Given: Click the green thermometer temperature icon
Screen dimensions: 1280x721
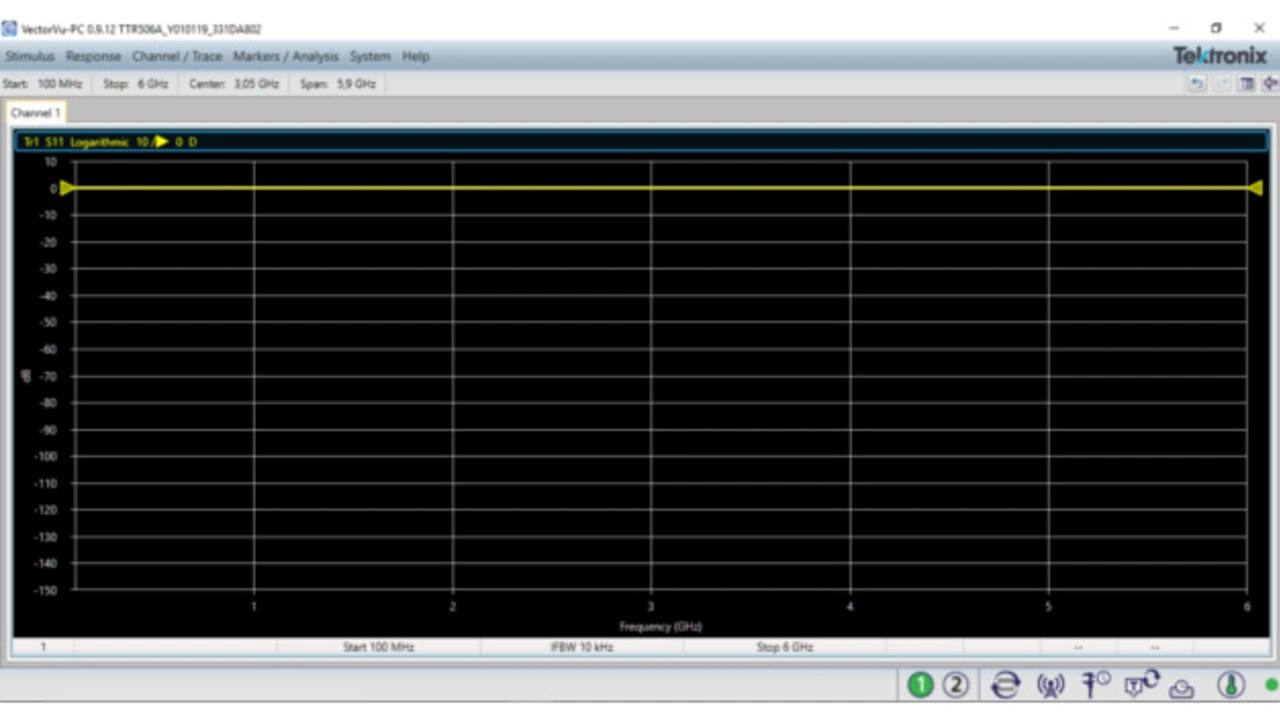Looking at the screenshot, I should pyautogui.click(x=1231, y=685).
